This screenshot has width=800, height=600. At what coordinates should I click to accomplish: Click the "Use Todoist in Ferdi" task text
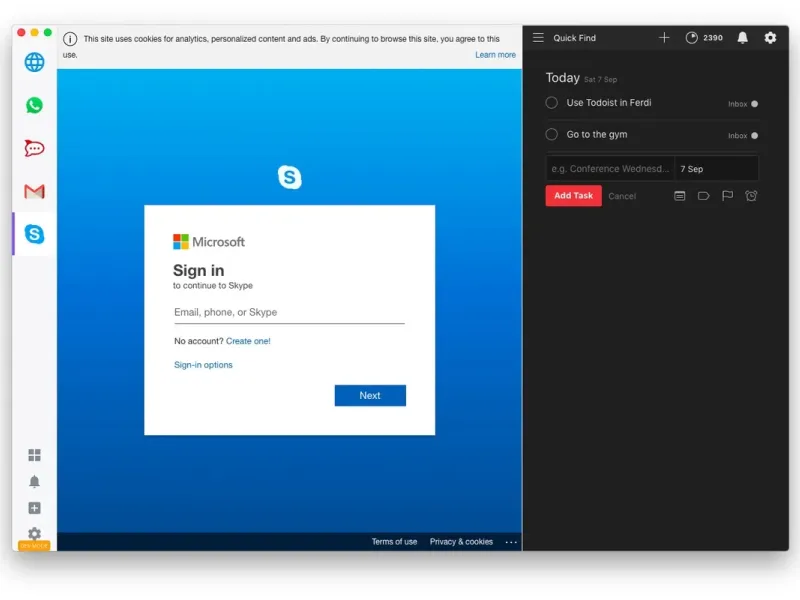609,103
